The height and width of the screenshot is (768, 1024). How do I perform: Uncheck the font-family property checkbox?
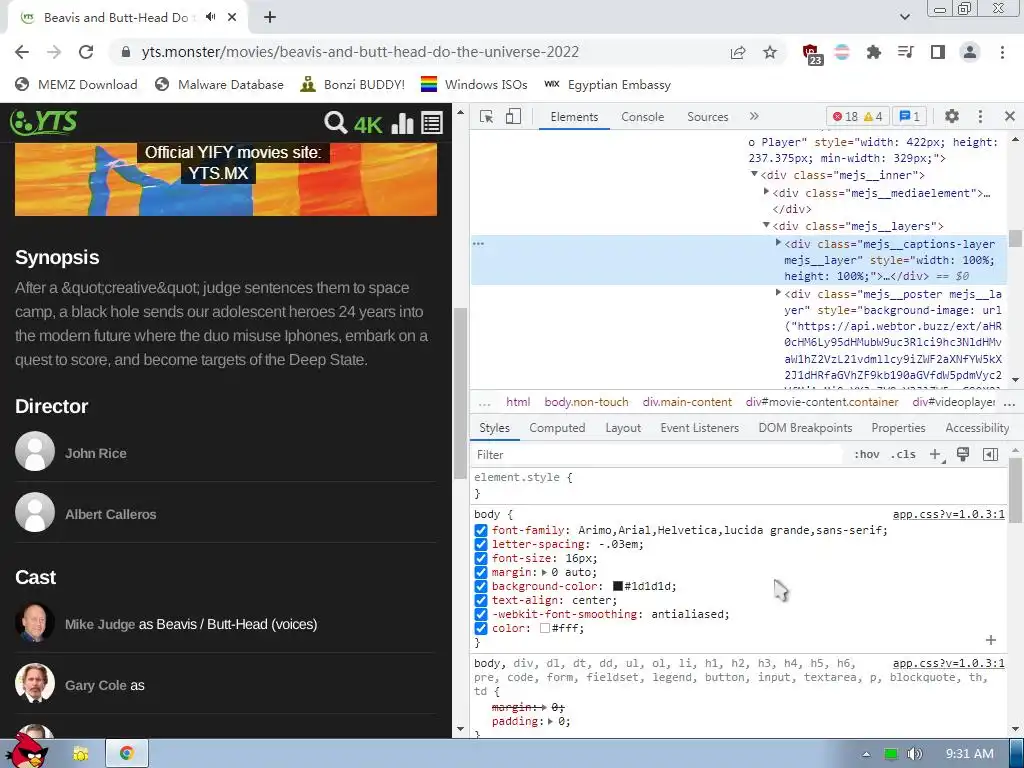[x=481, y=530]
